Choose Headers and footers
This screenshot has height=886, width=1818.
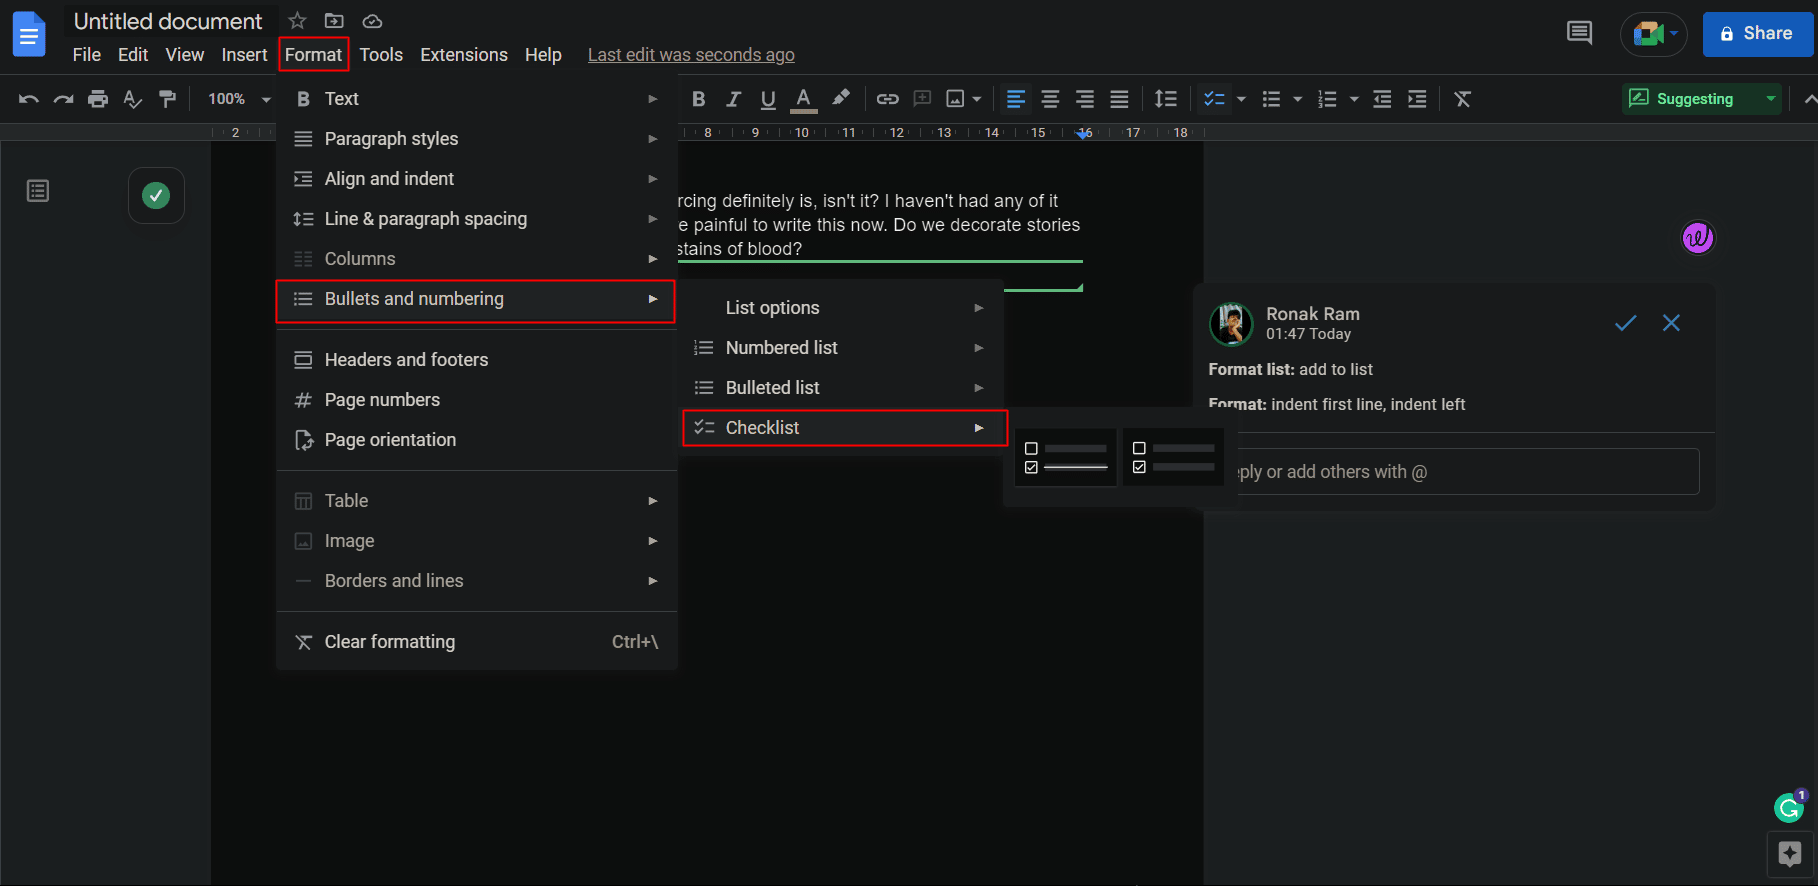pyautogui.click(x=477, y=360)
